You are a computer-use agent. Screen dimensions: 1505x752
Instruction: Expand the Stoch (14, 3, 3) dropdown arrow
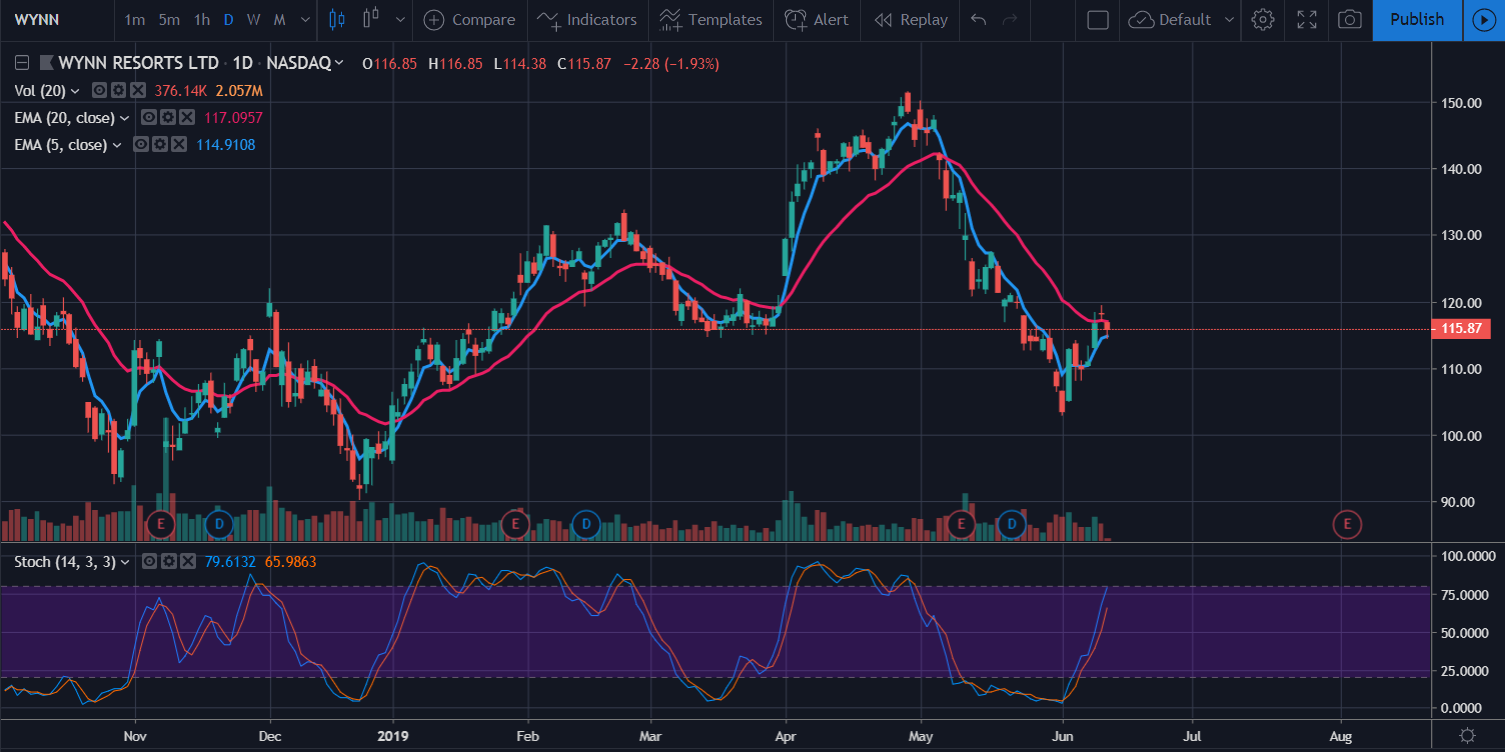click(125, 562)
